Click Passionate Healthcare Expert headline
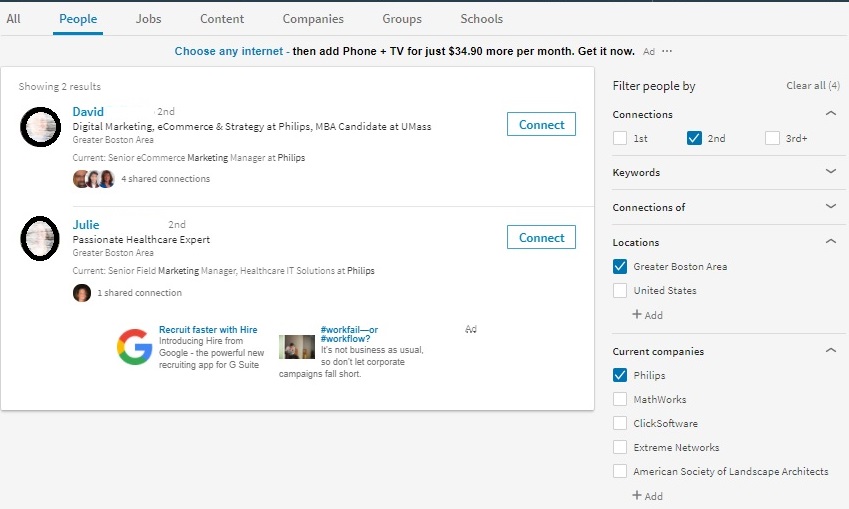 141,239
